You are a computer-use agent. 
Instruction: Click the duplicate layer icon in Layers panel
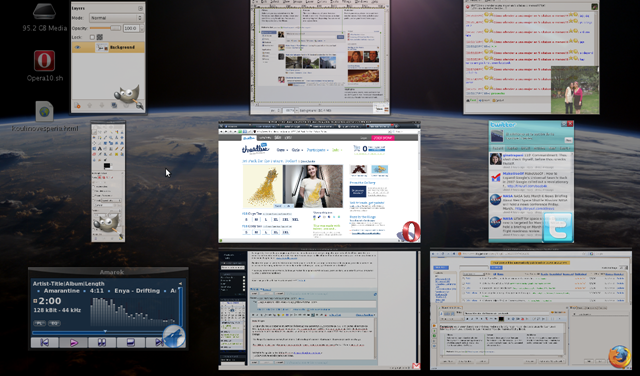click(114, 105)
